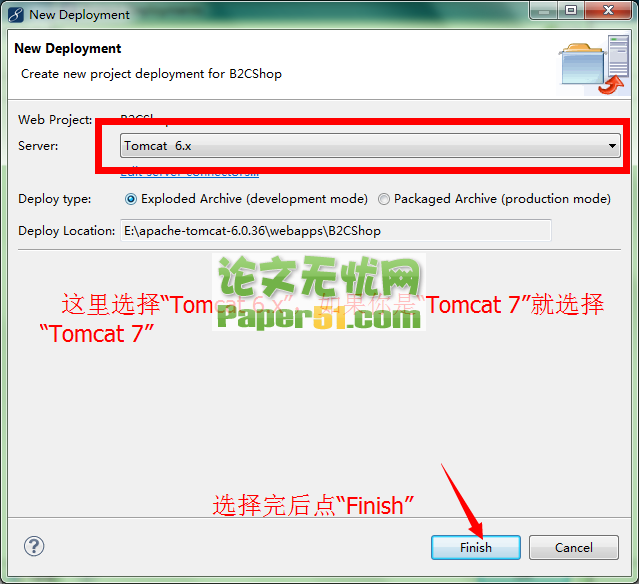This screenshot has width=639, height=584.
Task: Click the New Deployment title bar text
Action: 79,15
